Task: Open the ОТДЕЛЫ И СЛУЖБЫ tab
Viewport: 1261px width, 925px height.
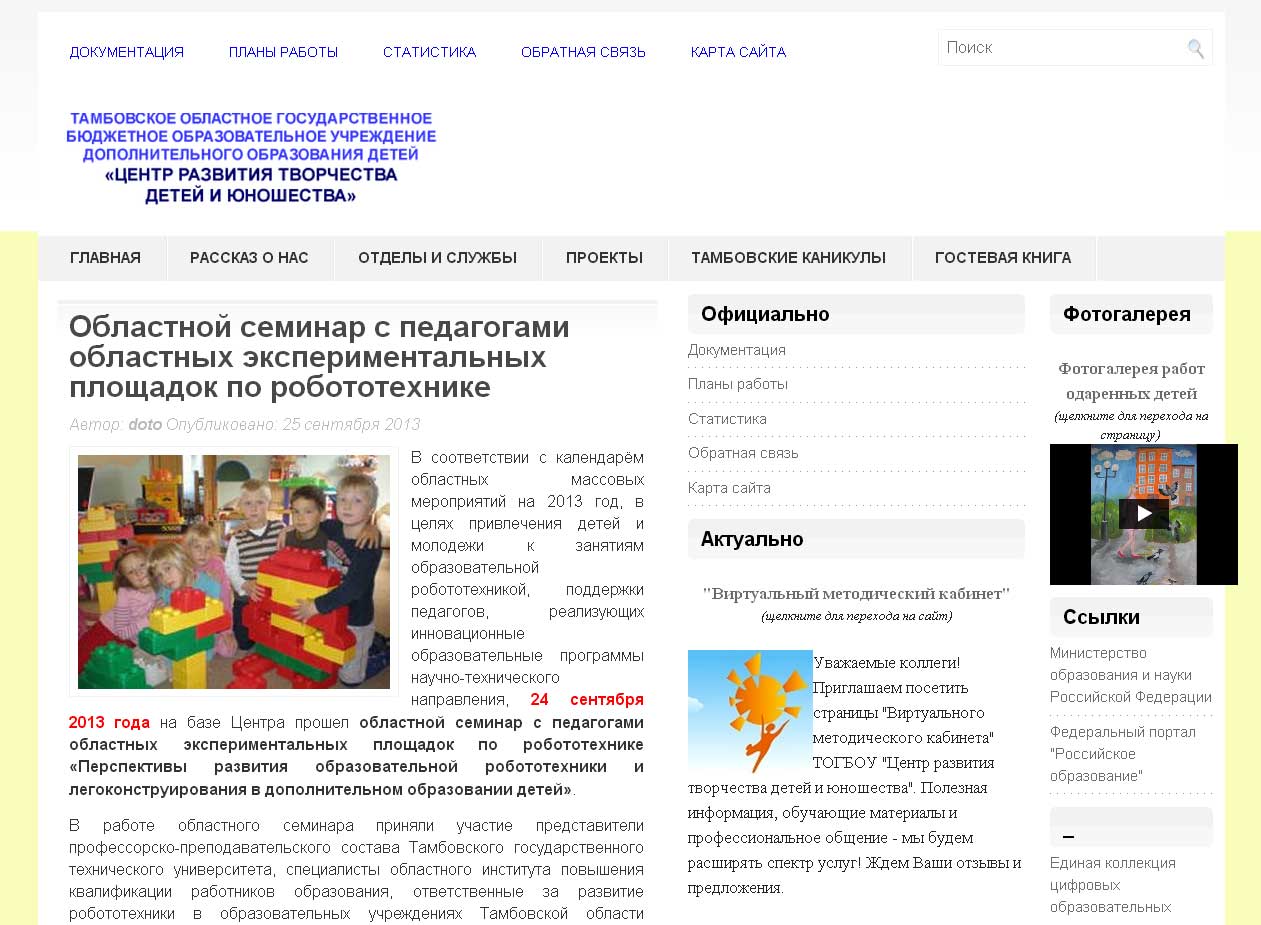Action: 437,258
